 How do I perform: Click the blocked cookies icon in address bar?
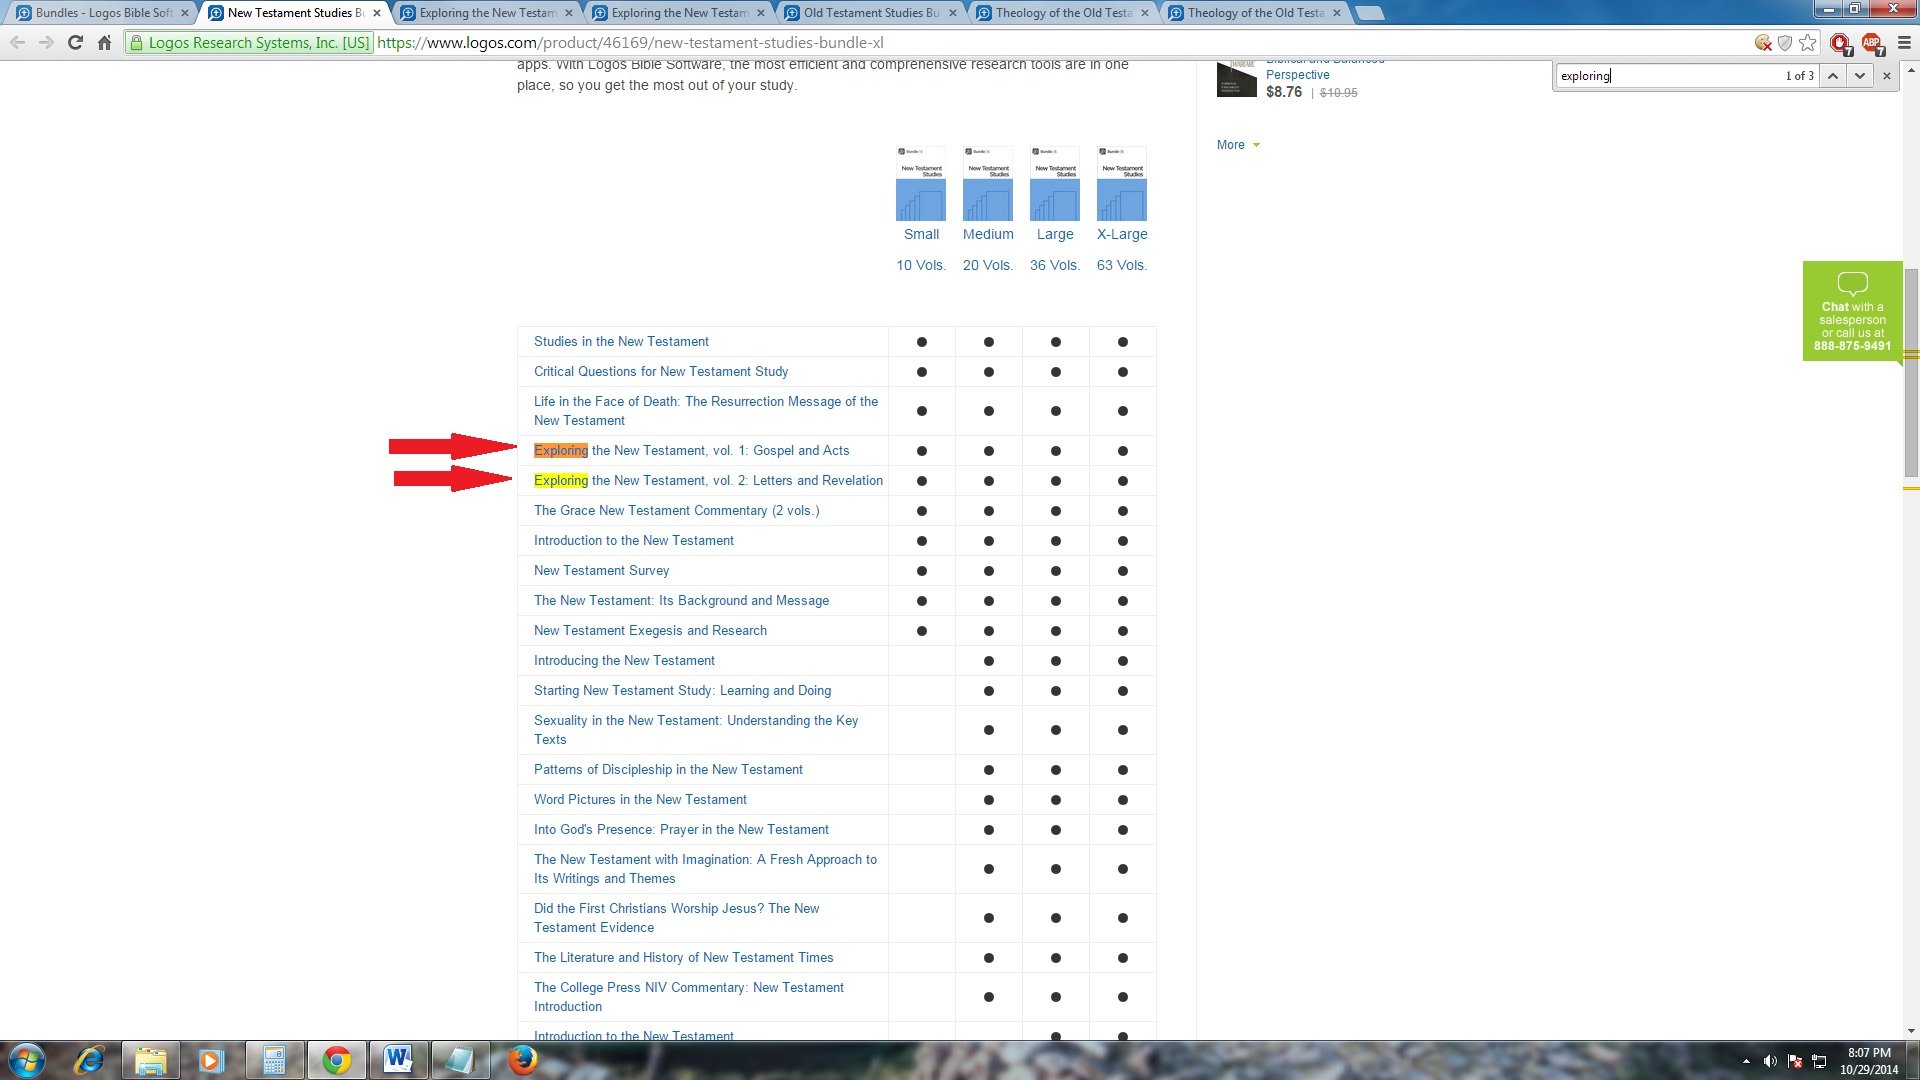click(x=1763, y=43)
